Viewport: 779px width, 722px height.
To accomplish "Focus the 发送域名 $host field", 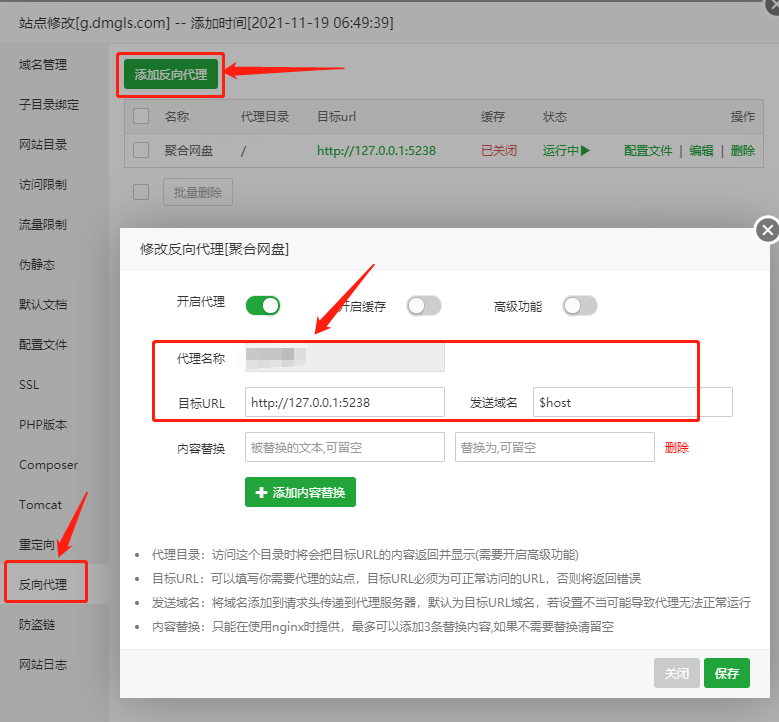I will coord(632,402).
